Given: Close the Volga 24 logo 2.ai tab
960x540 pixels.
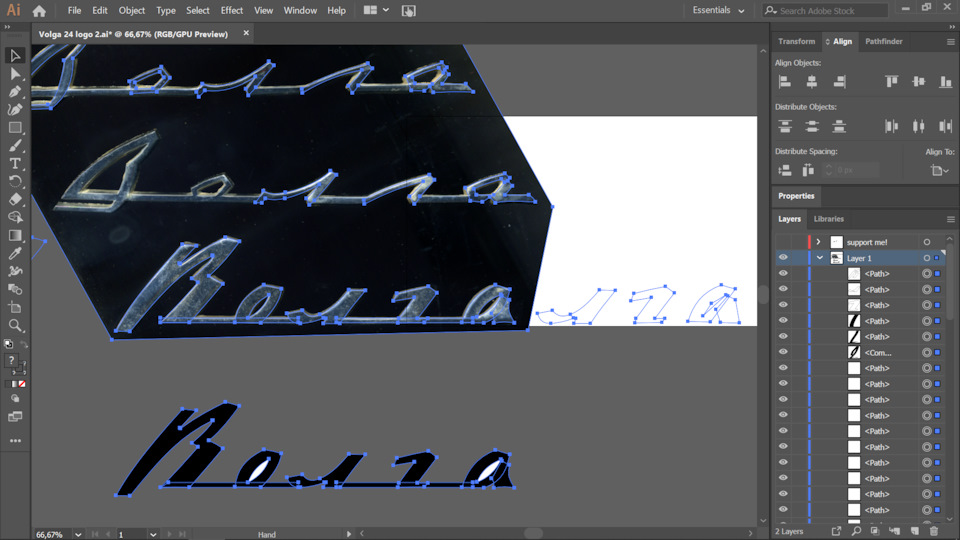Looking at the screenshot, I should [x=246, y=33].
